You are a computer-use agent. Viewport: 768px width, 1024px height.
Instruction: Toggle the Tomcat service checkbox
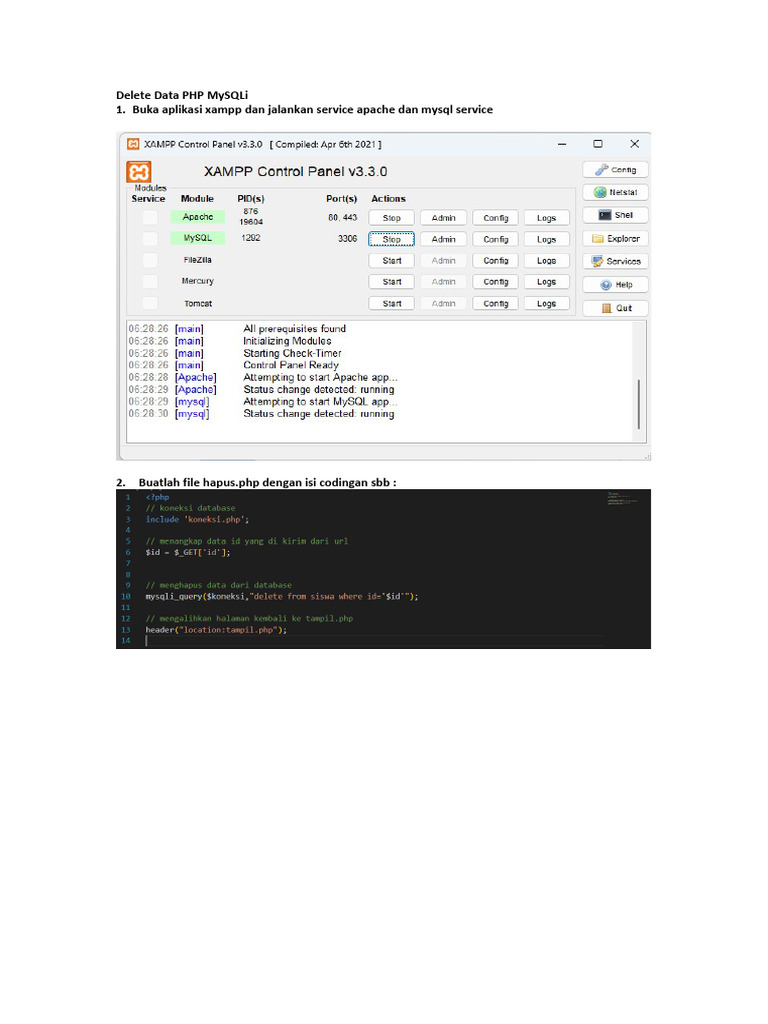pos(150,304)
